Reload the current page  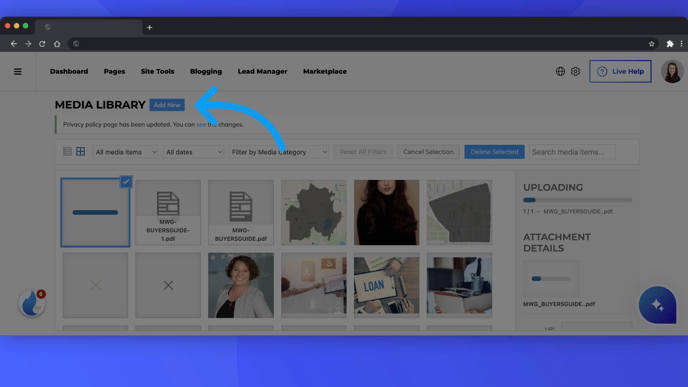[x=42, y=44]
